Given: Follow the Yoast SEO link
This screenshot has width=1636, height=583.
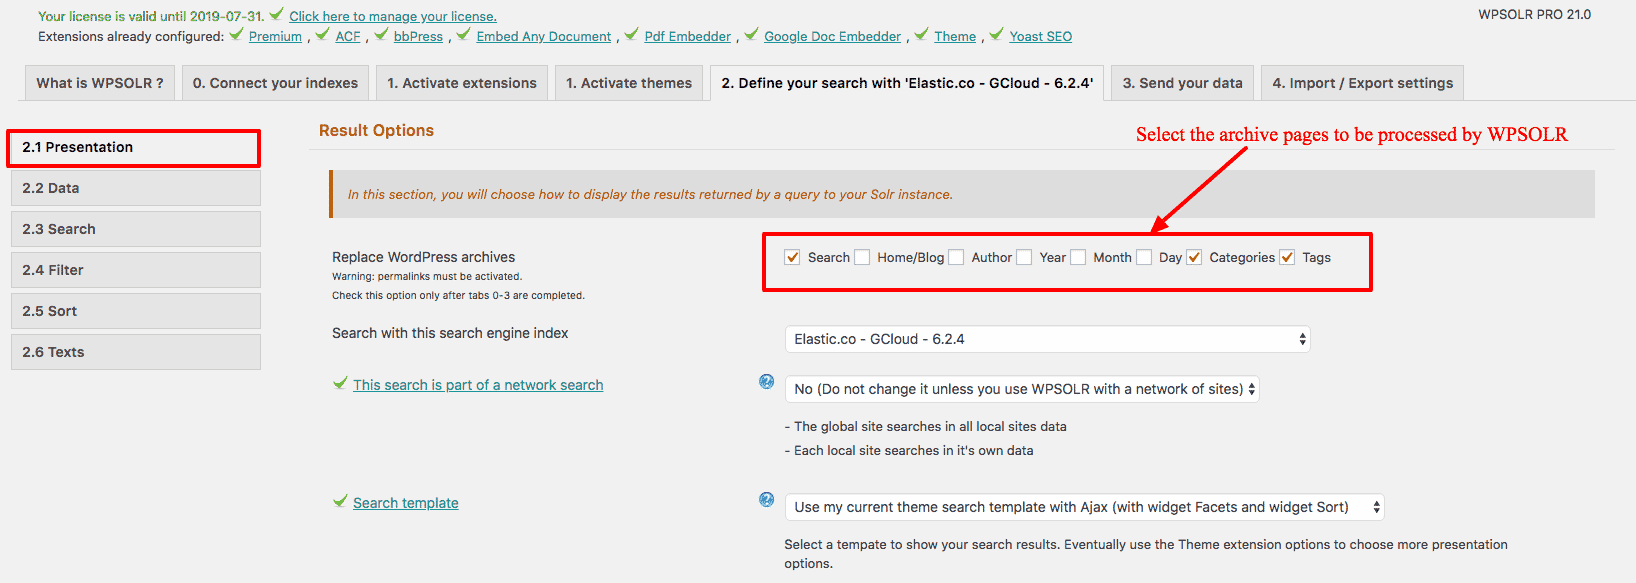Looking at the screenshot, I should 1041,36.
